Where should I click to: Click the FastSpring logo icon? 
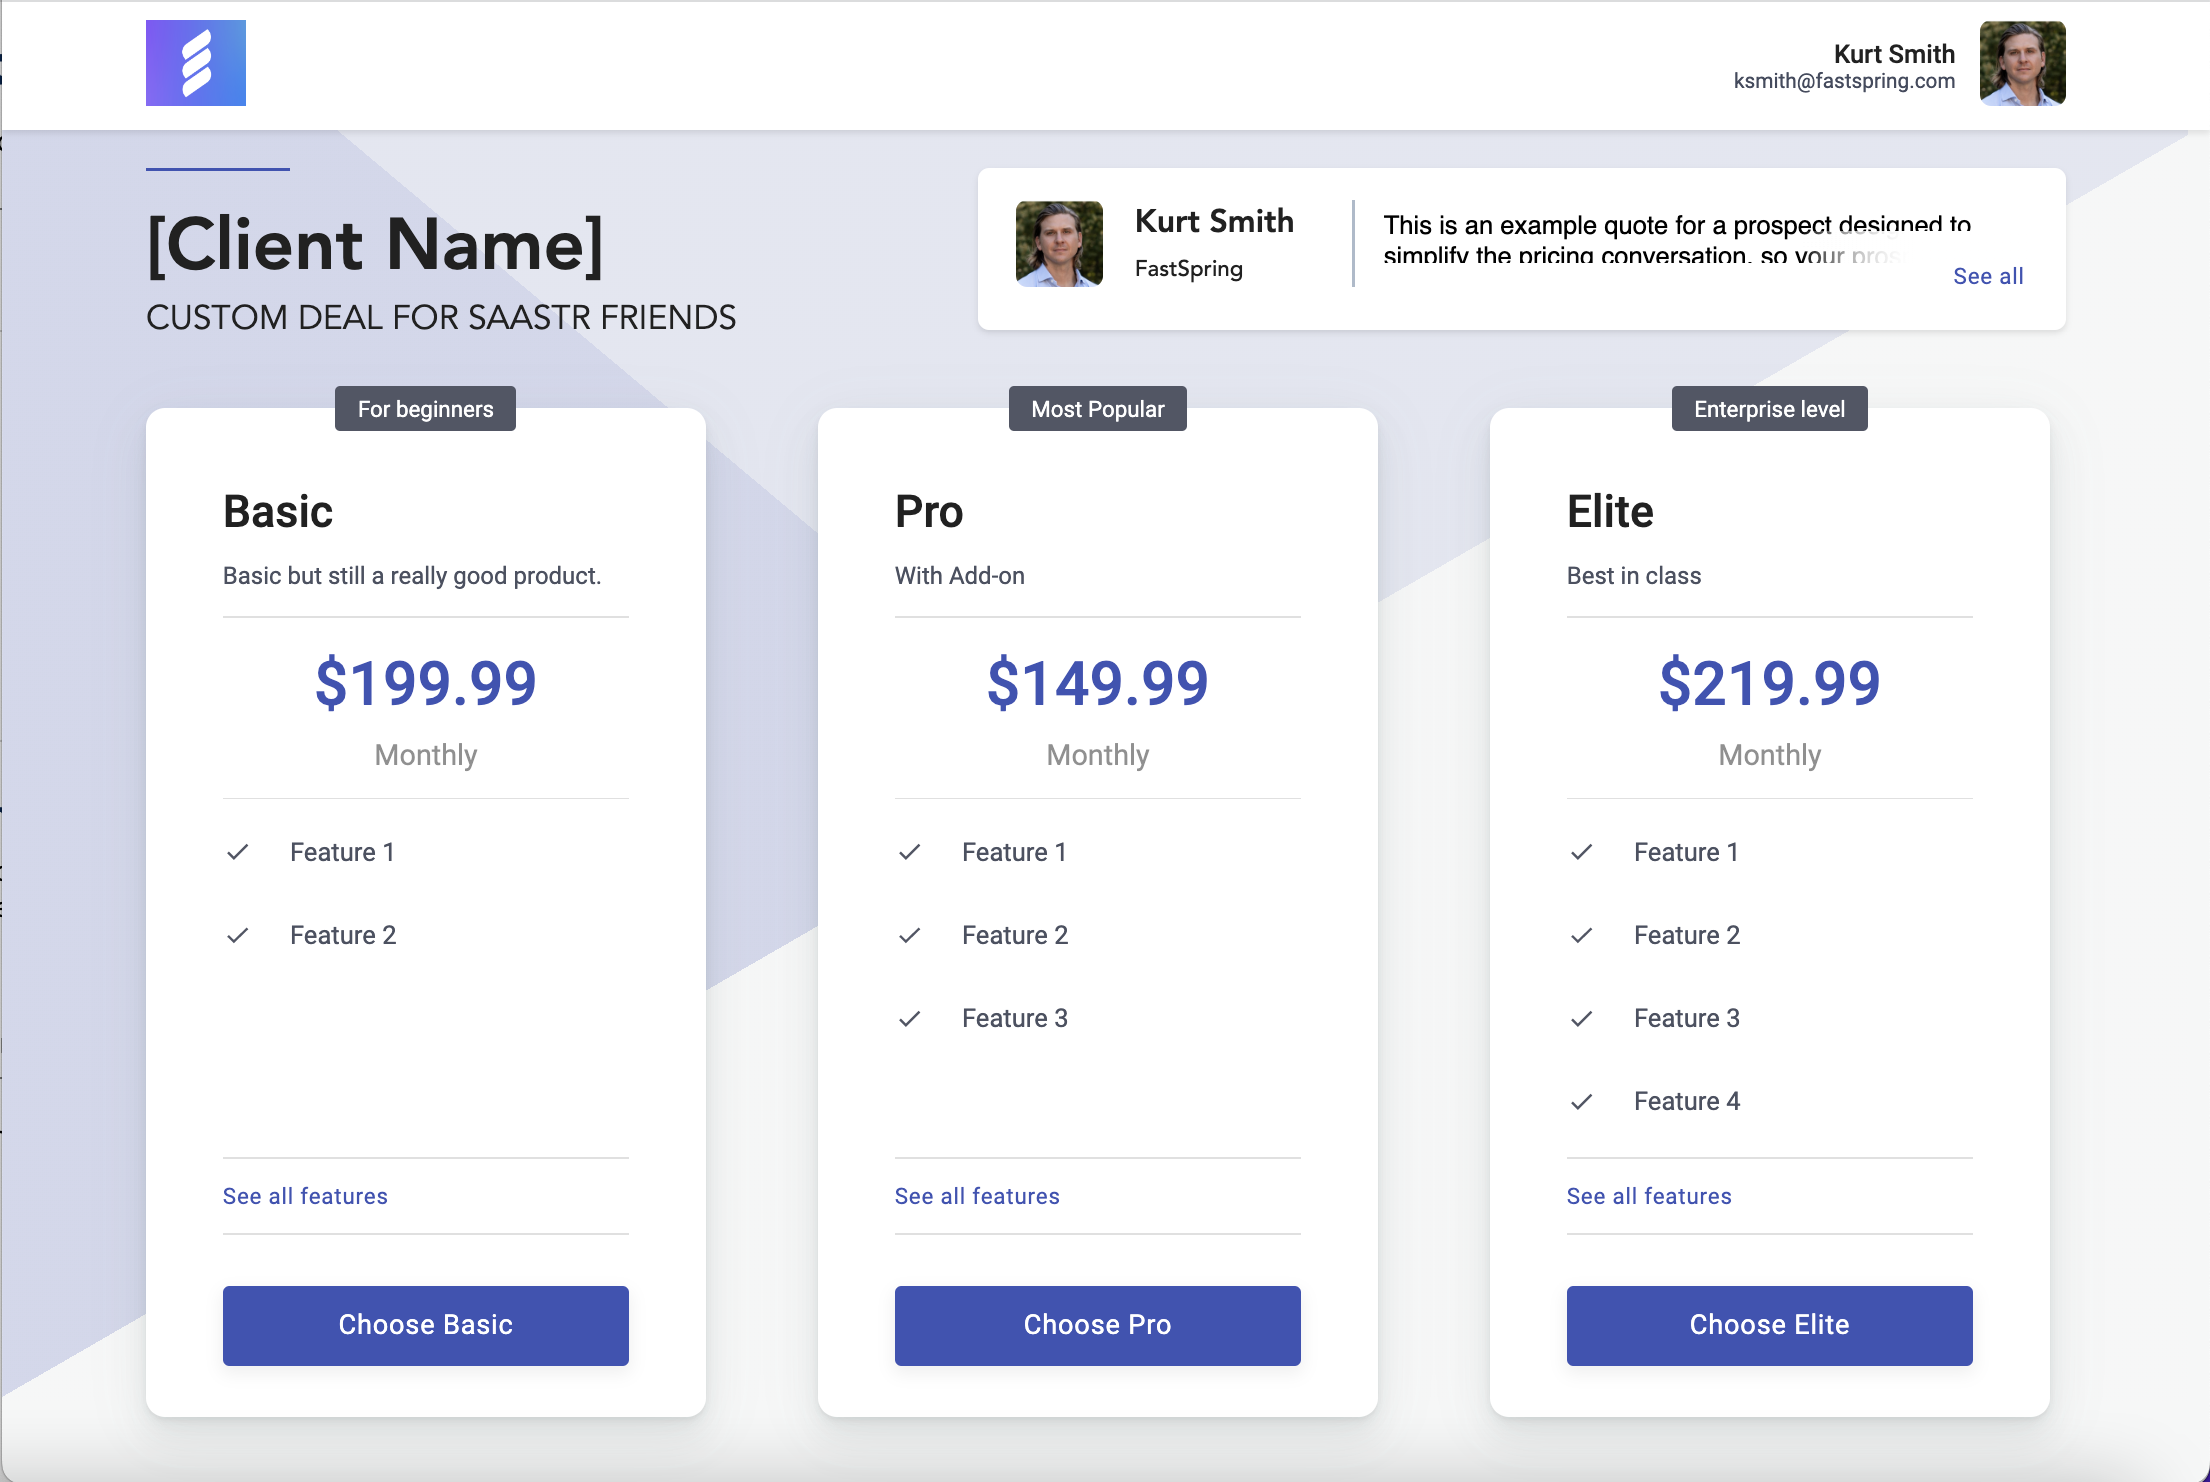pos(195,62)
